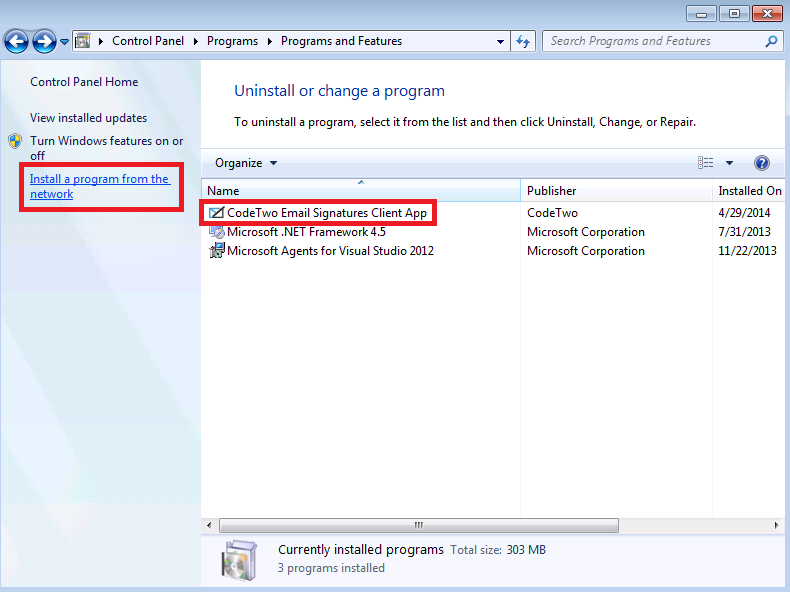Image resolution: width=790 pixels, height=592 pixels.
Task: Open Install a program from the network
Action: (x=100, y=186)
